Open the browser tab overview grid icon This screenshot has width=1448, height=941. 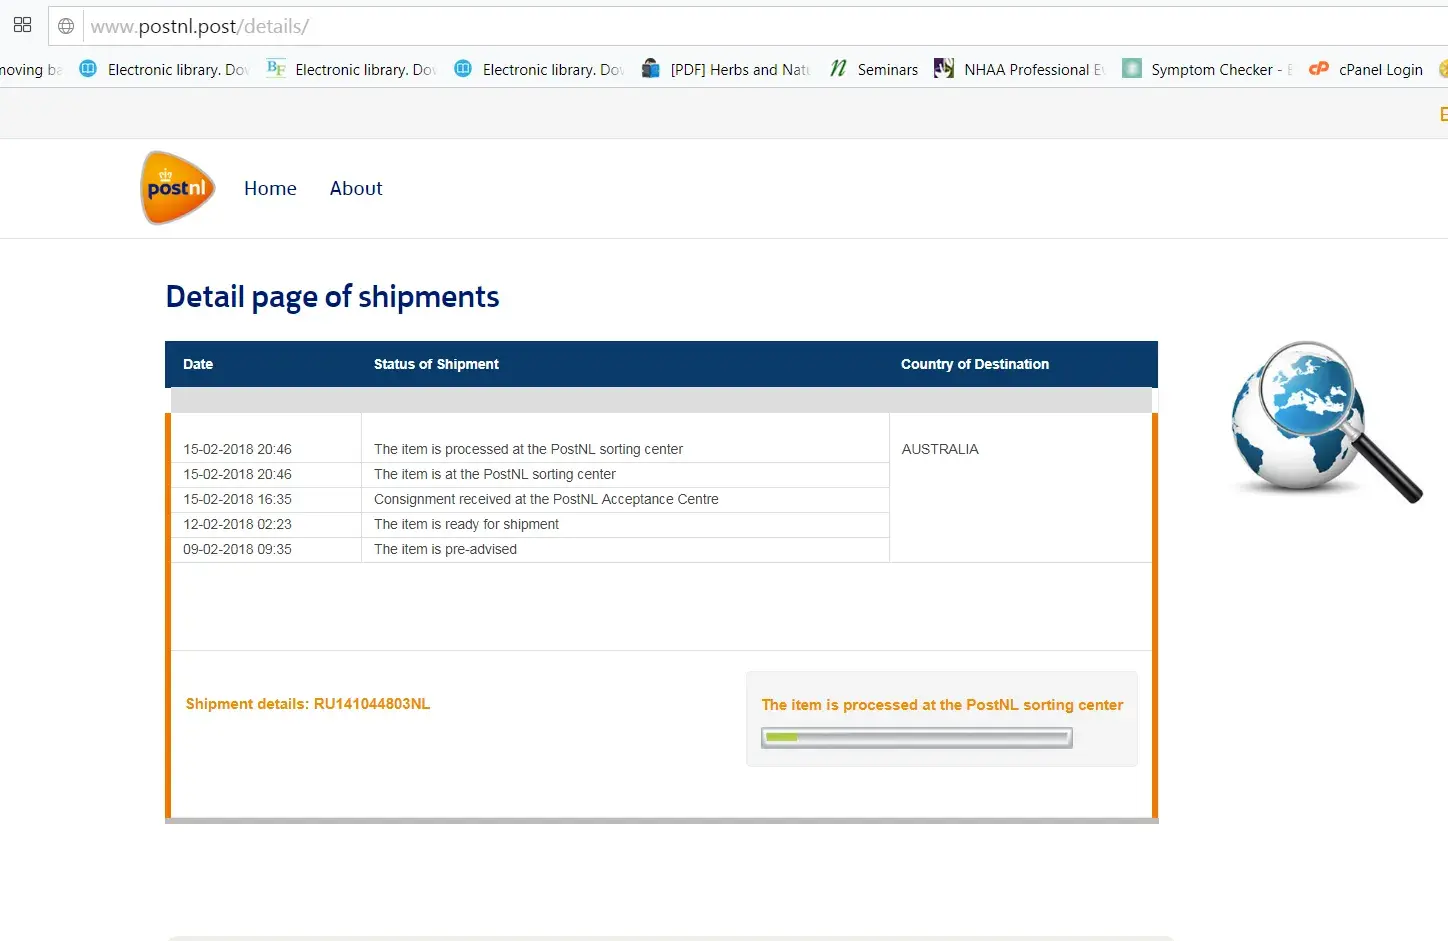23,25
